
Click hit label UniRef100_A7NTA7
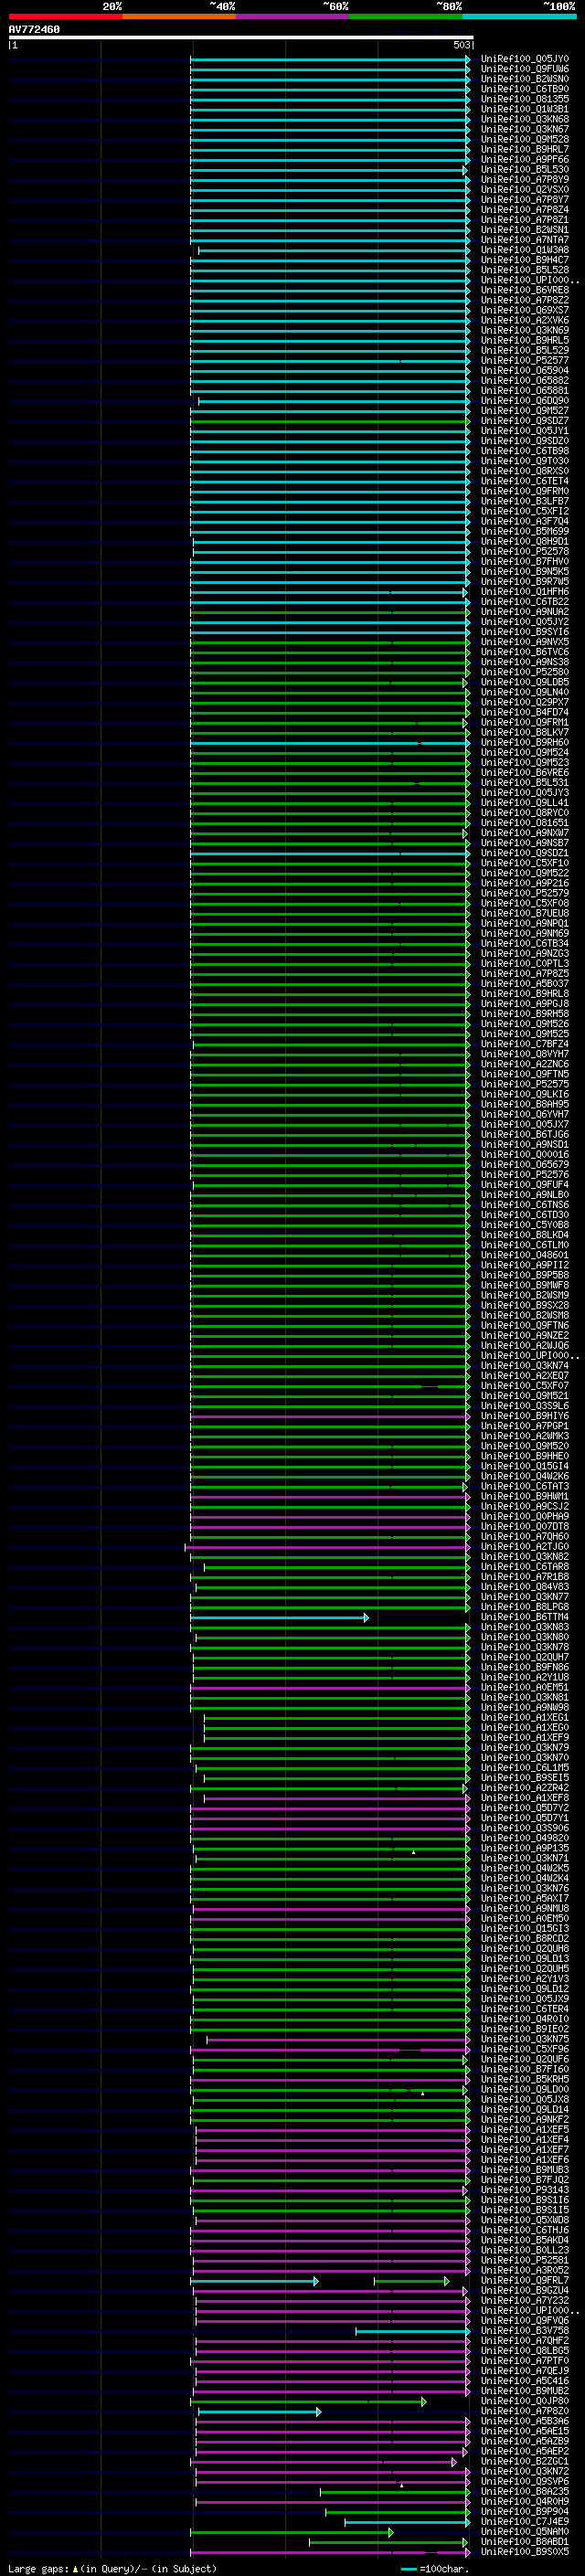click(524, 240)
